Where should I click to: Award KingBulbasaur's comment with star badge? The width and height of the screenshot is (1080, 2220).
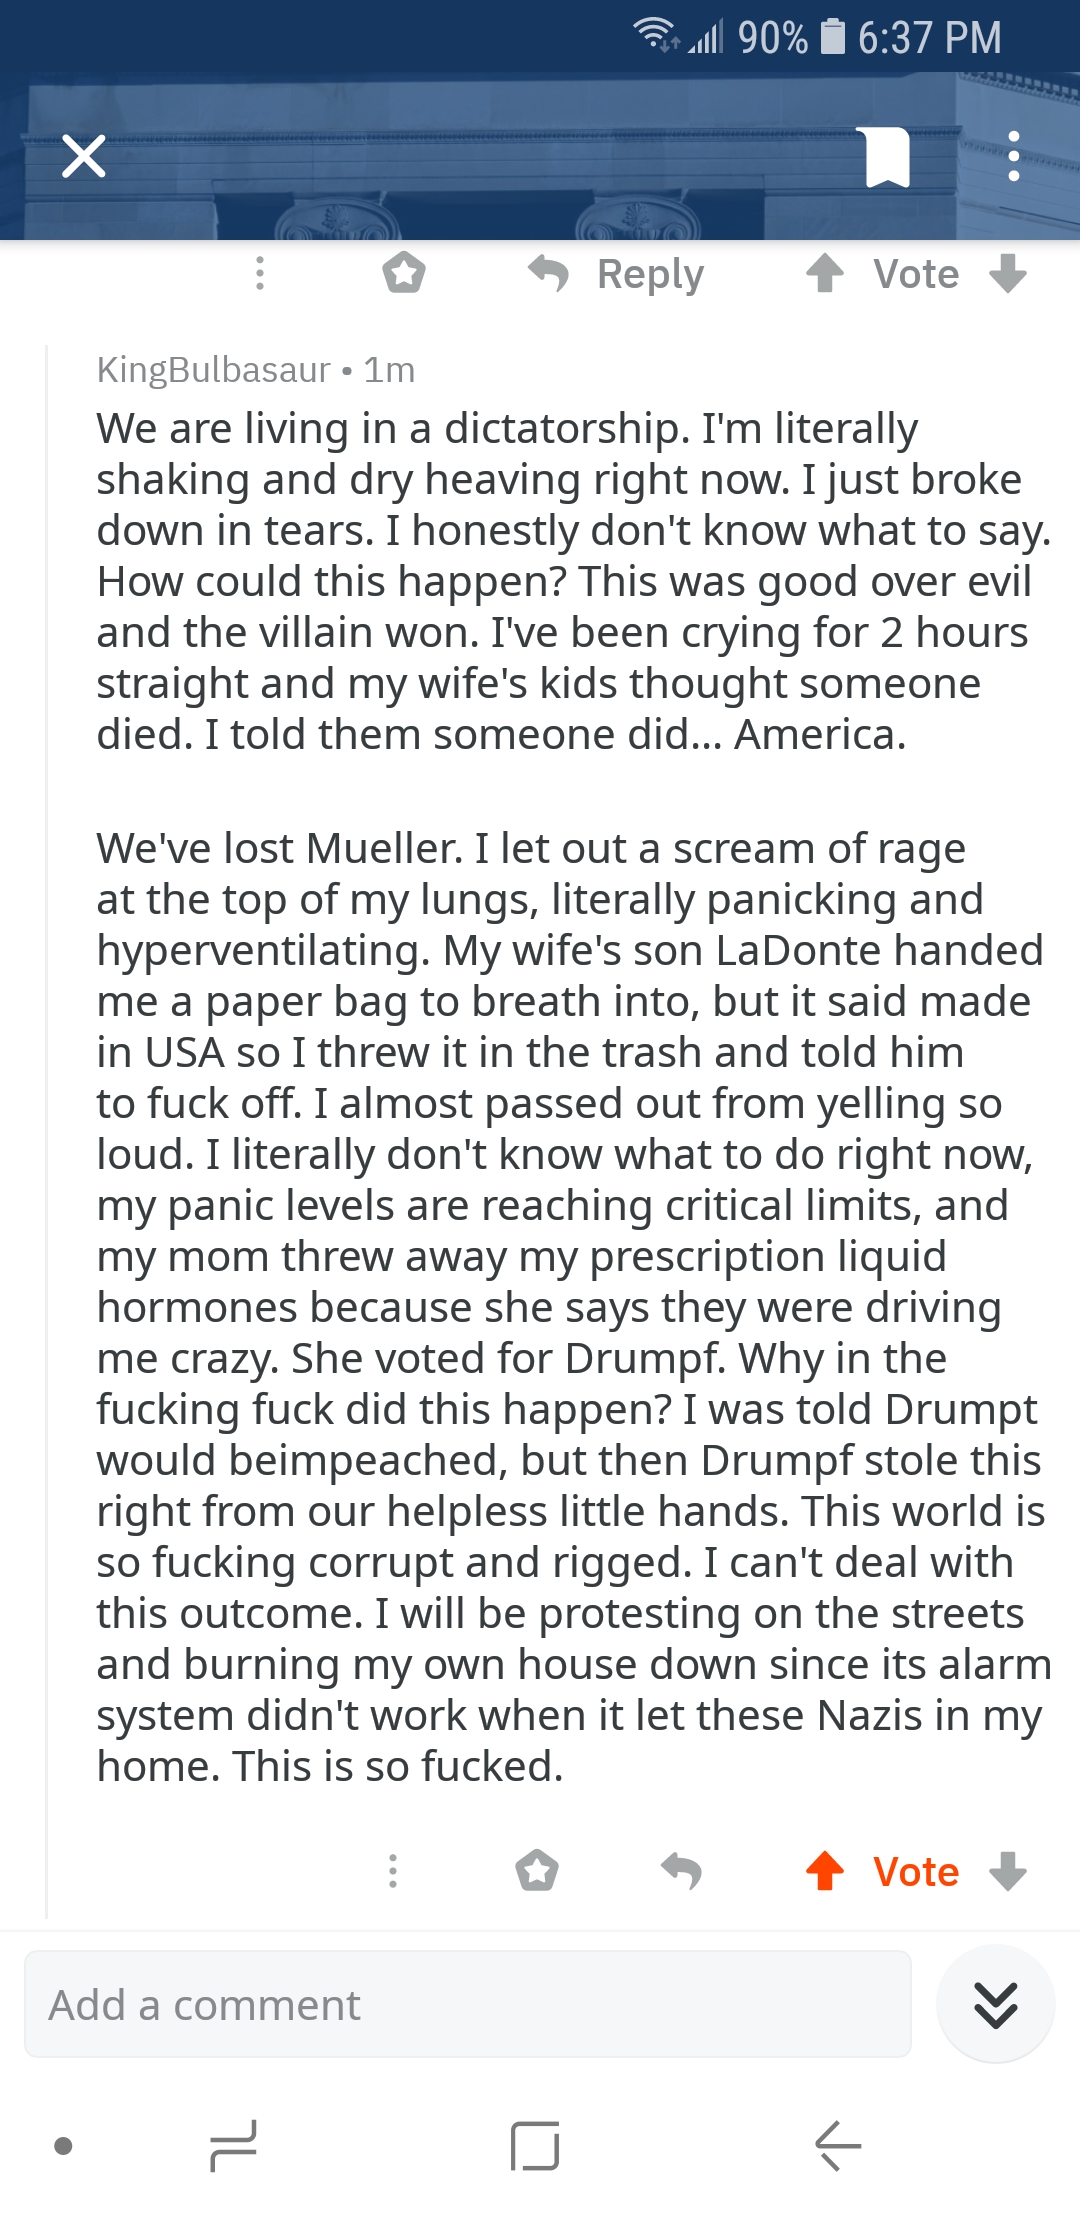[537, 1871]
